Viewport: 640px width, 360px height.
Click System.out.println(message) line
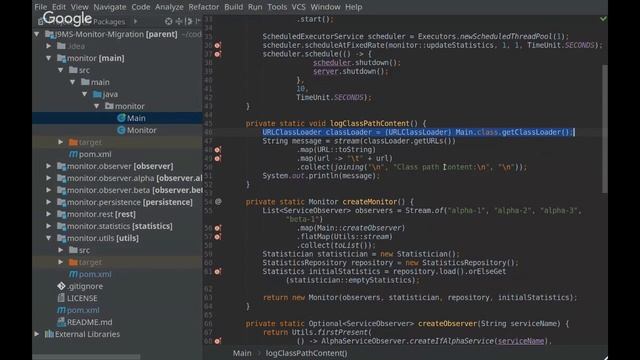coord(321,176)
